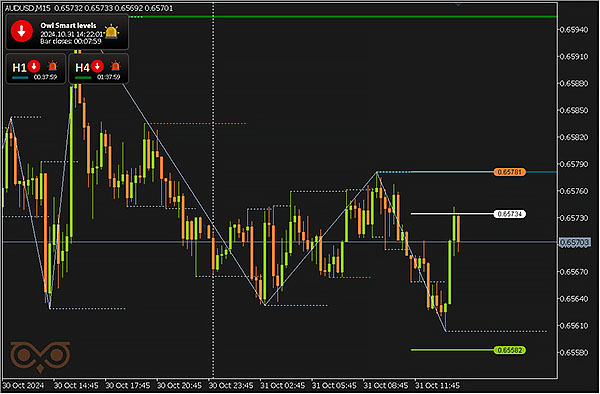Click 0.65760 on the price axis

point(574,191)
